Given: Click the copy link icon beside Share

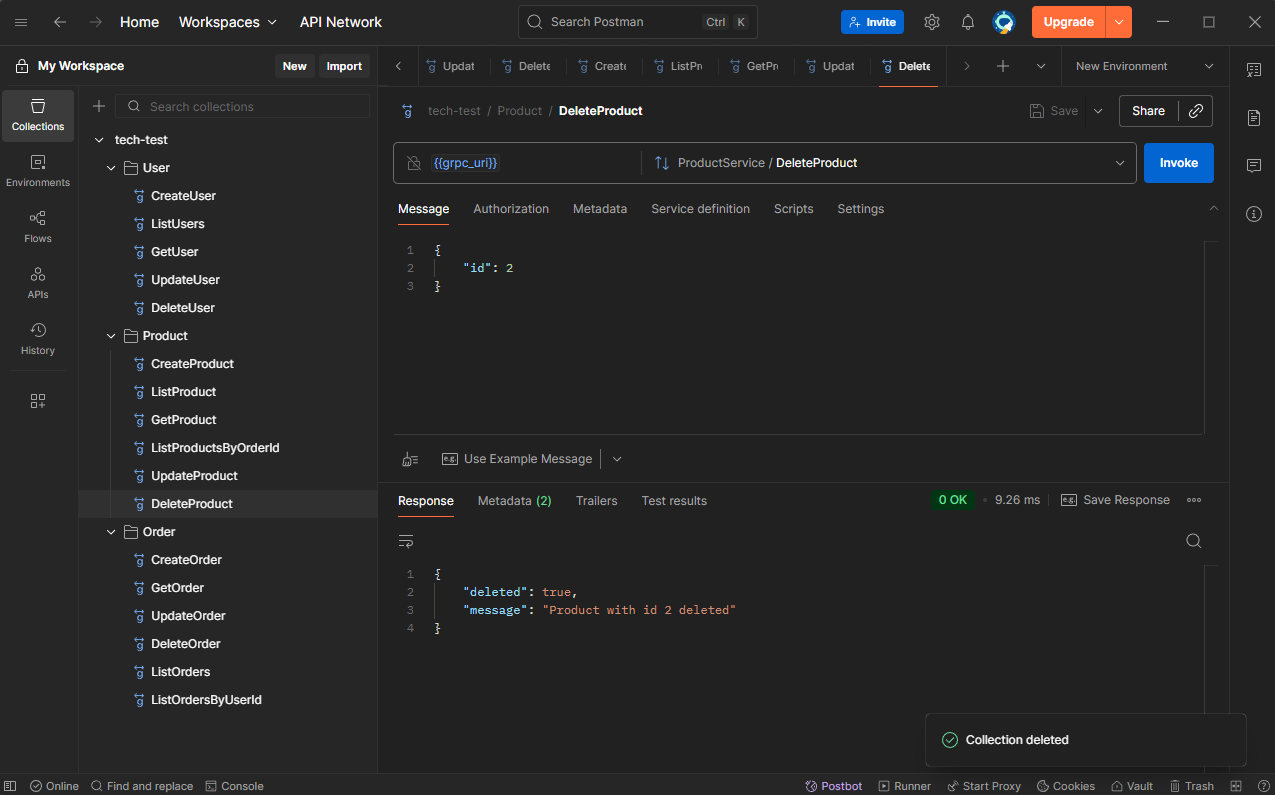Looking at the screenshot, I should tap(1195, 111).
